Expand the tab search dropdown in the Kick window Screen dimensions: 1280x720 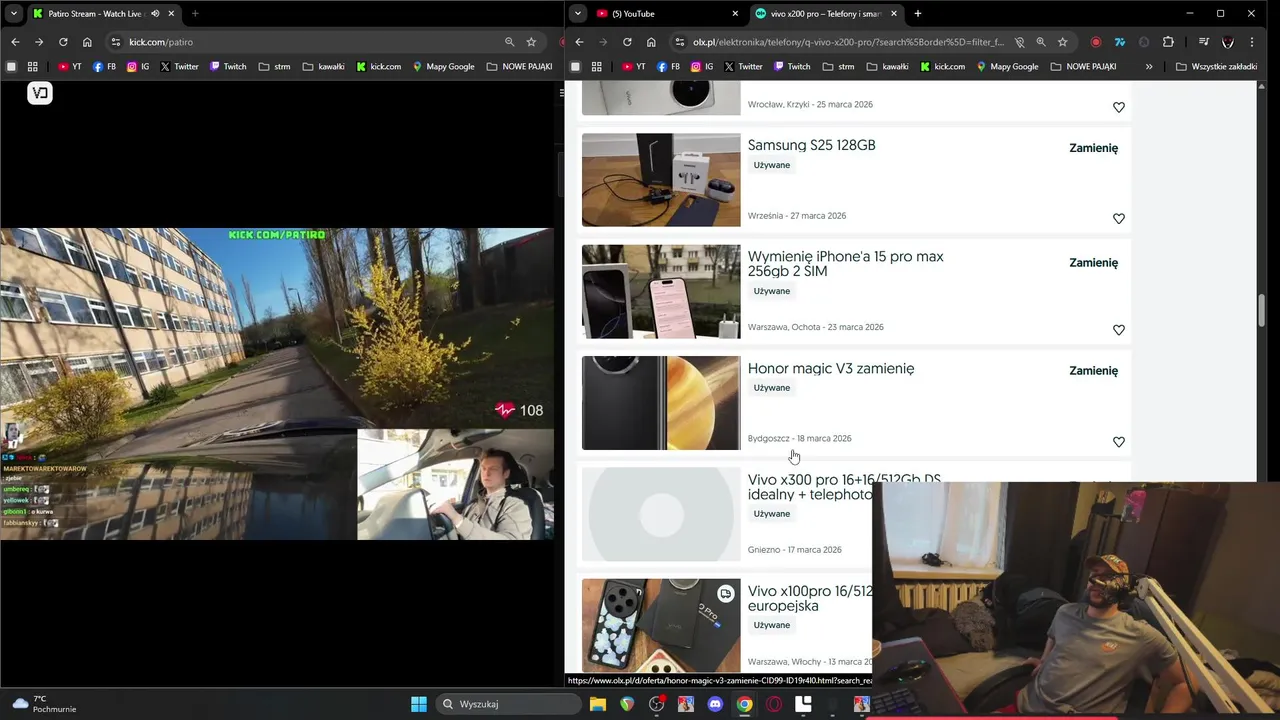[13, 14]
